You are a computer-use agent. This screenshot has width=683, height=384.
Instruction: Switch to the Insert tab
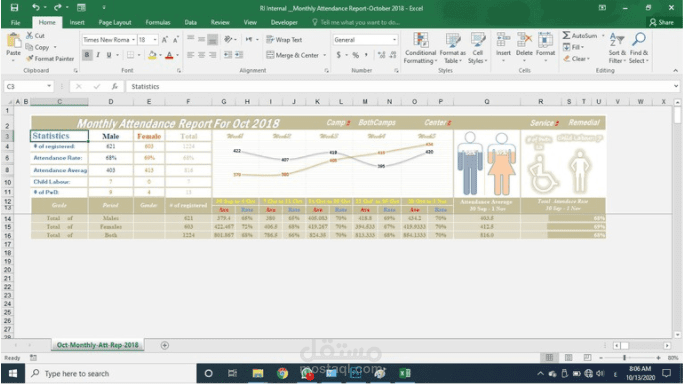tap(77, 23)
